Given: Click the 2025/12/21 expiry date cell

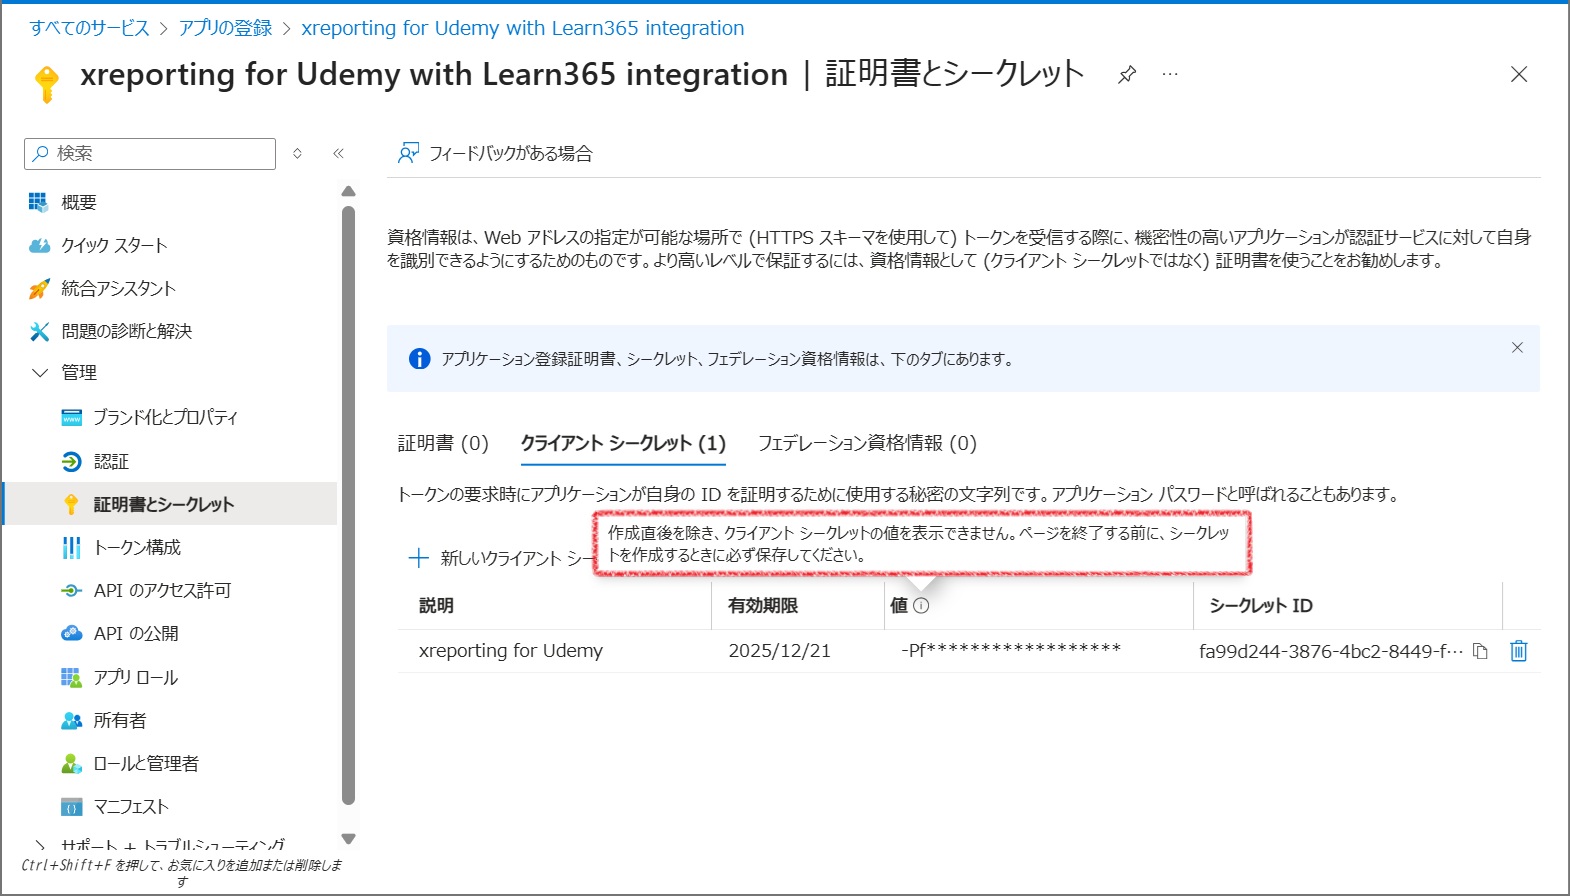Looking at the screenshot, I should pos(780,651).
